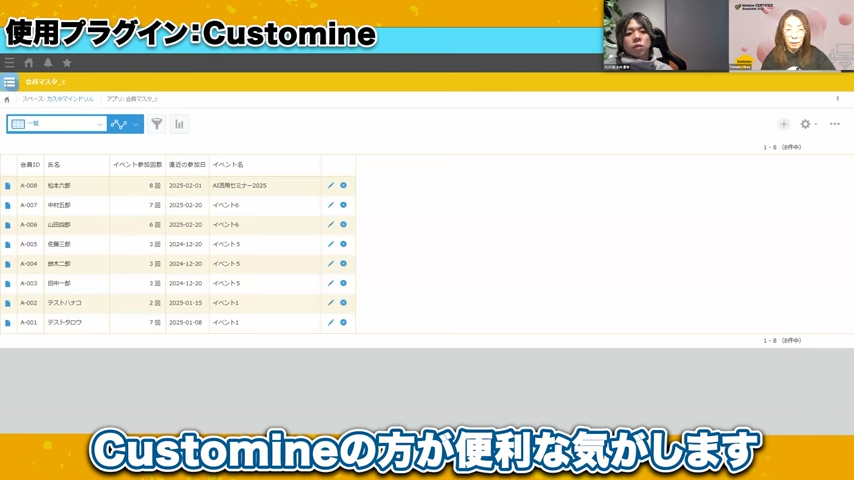Viewport: 854px width, 480px height.
Task: Delete the A-003 record
Action: (344, 283)
